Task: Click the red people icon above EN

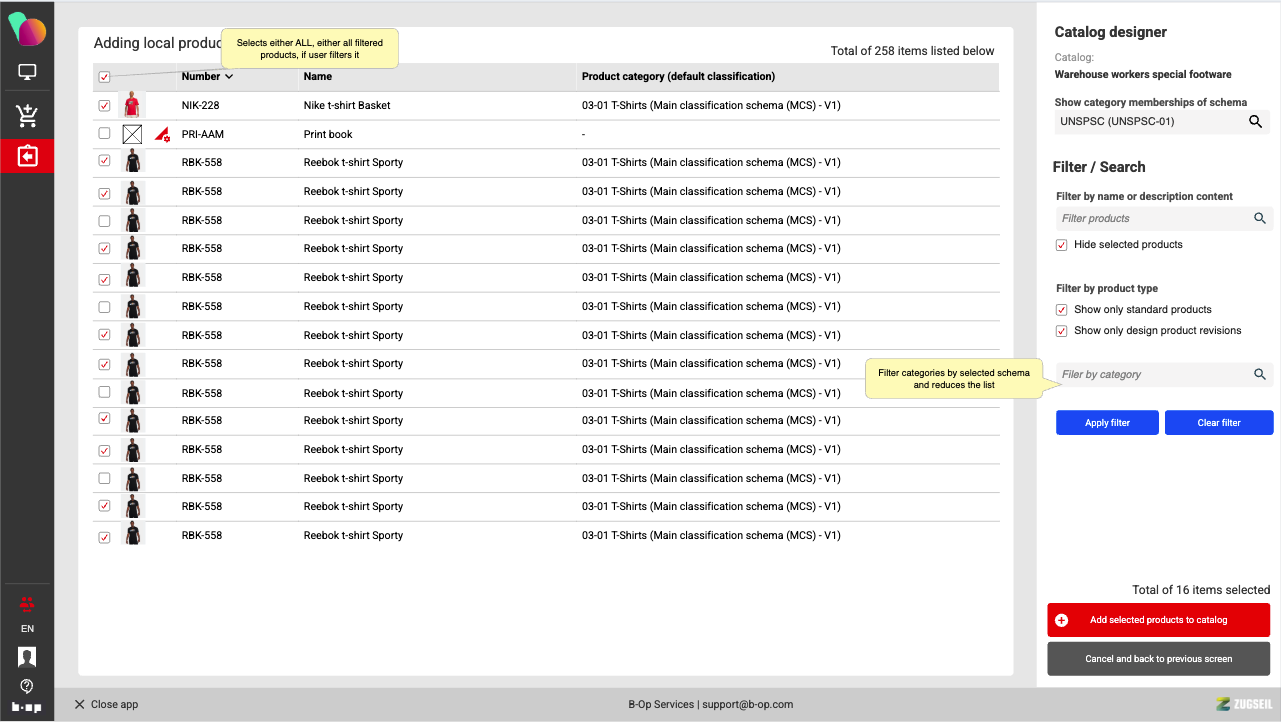Action: click(x=27, y=603)
